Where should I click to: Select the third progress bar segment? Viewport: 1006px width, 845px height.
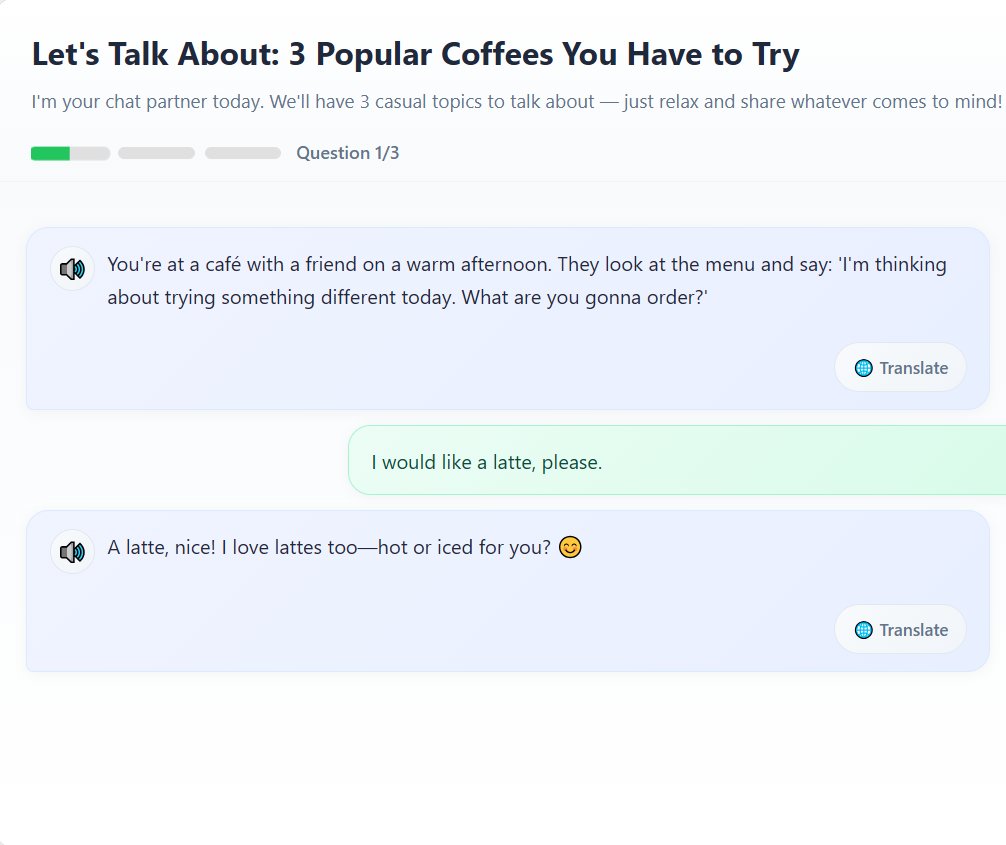point(243,153)
